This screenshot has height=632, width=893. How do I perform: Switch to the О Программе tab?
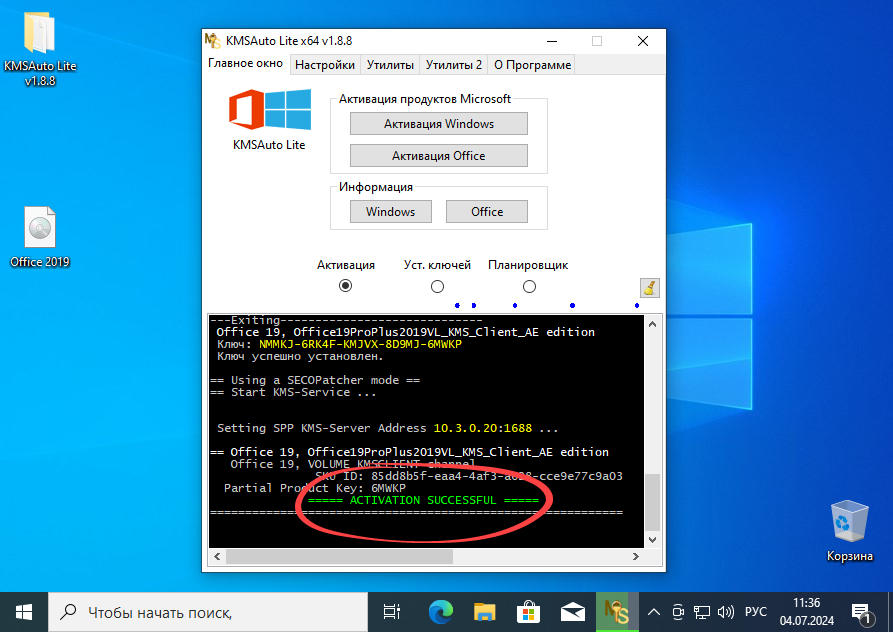pyautogui.click(x=531, y=64)
